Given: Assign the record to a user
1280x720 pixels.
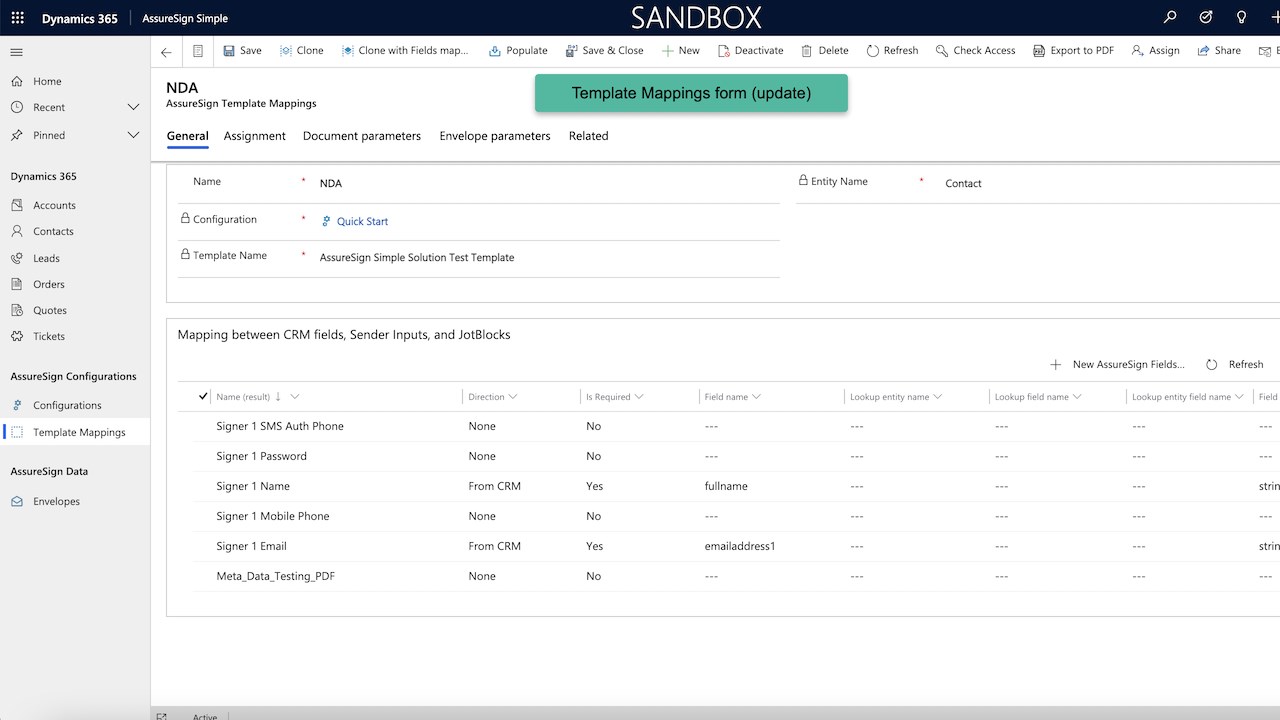Looking at the screenshot, I should tap(1155, 51).
